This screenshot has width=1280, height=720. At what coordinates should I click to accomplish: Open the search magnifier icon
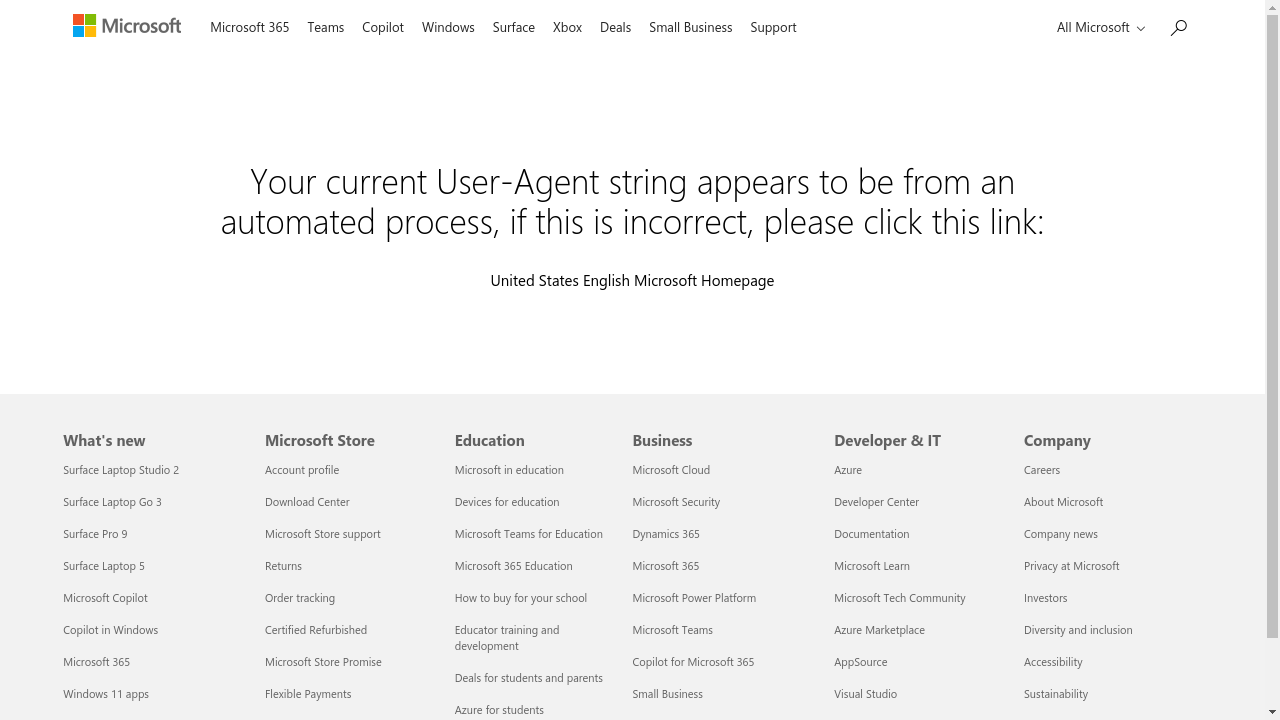point(1179,28)
